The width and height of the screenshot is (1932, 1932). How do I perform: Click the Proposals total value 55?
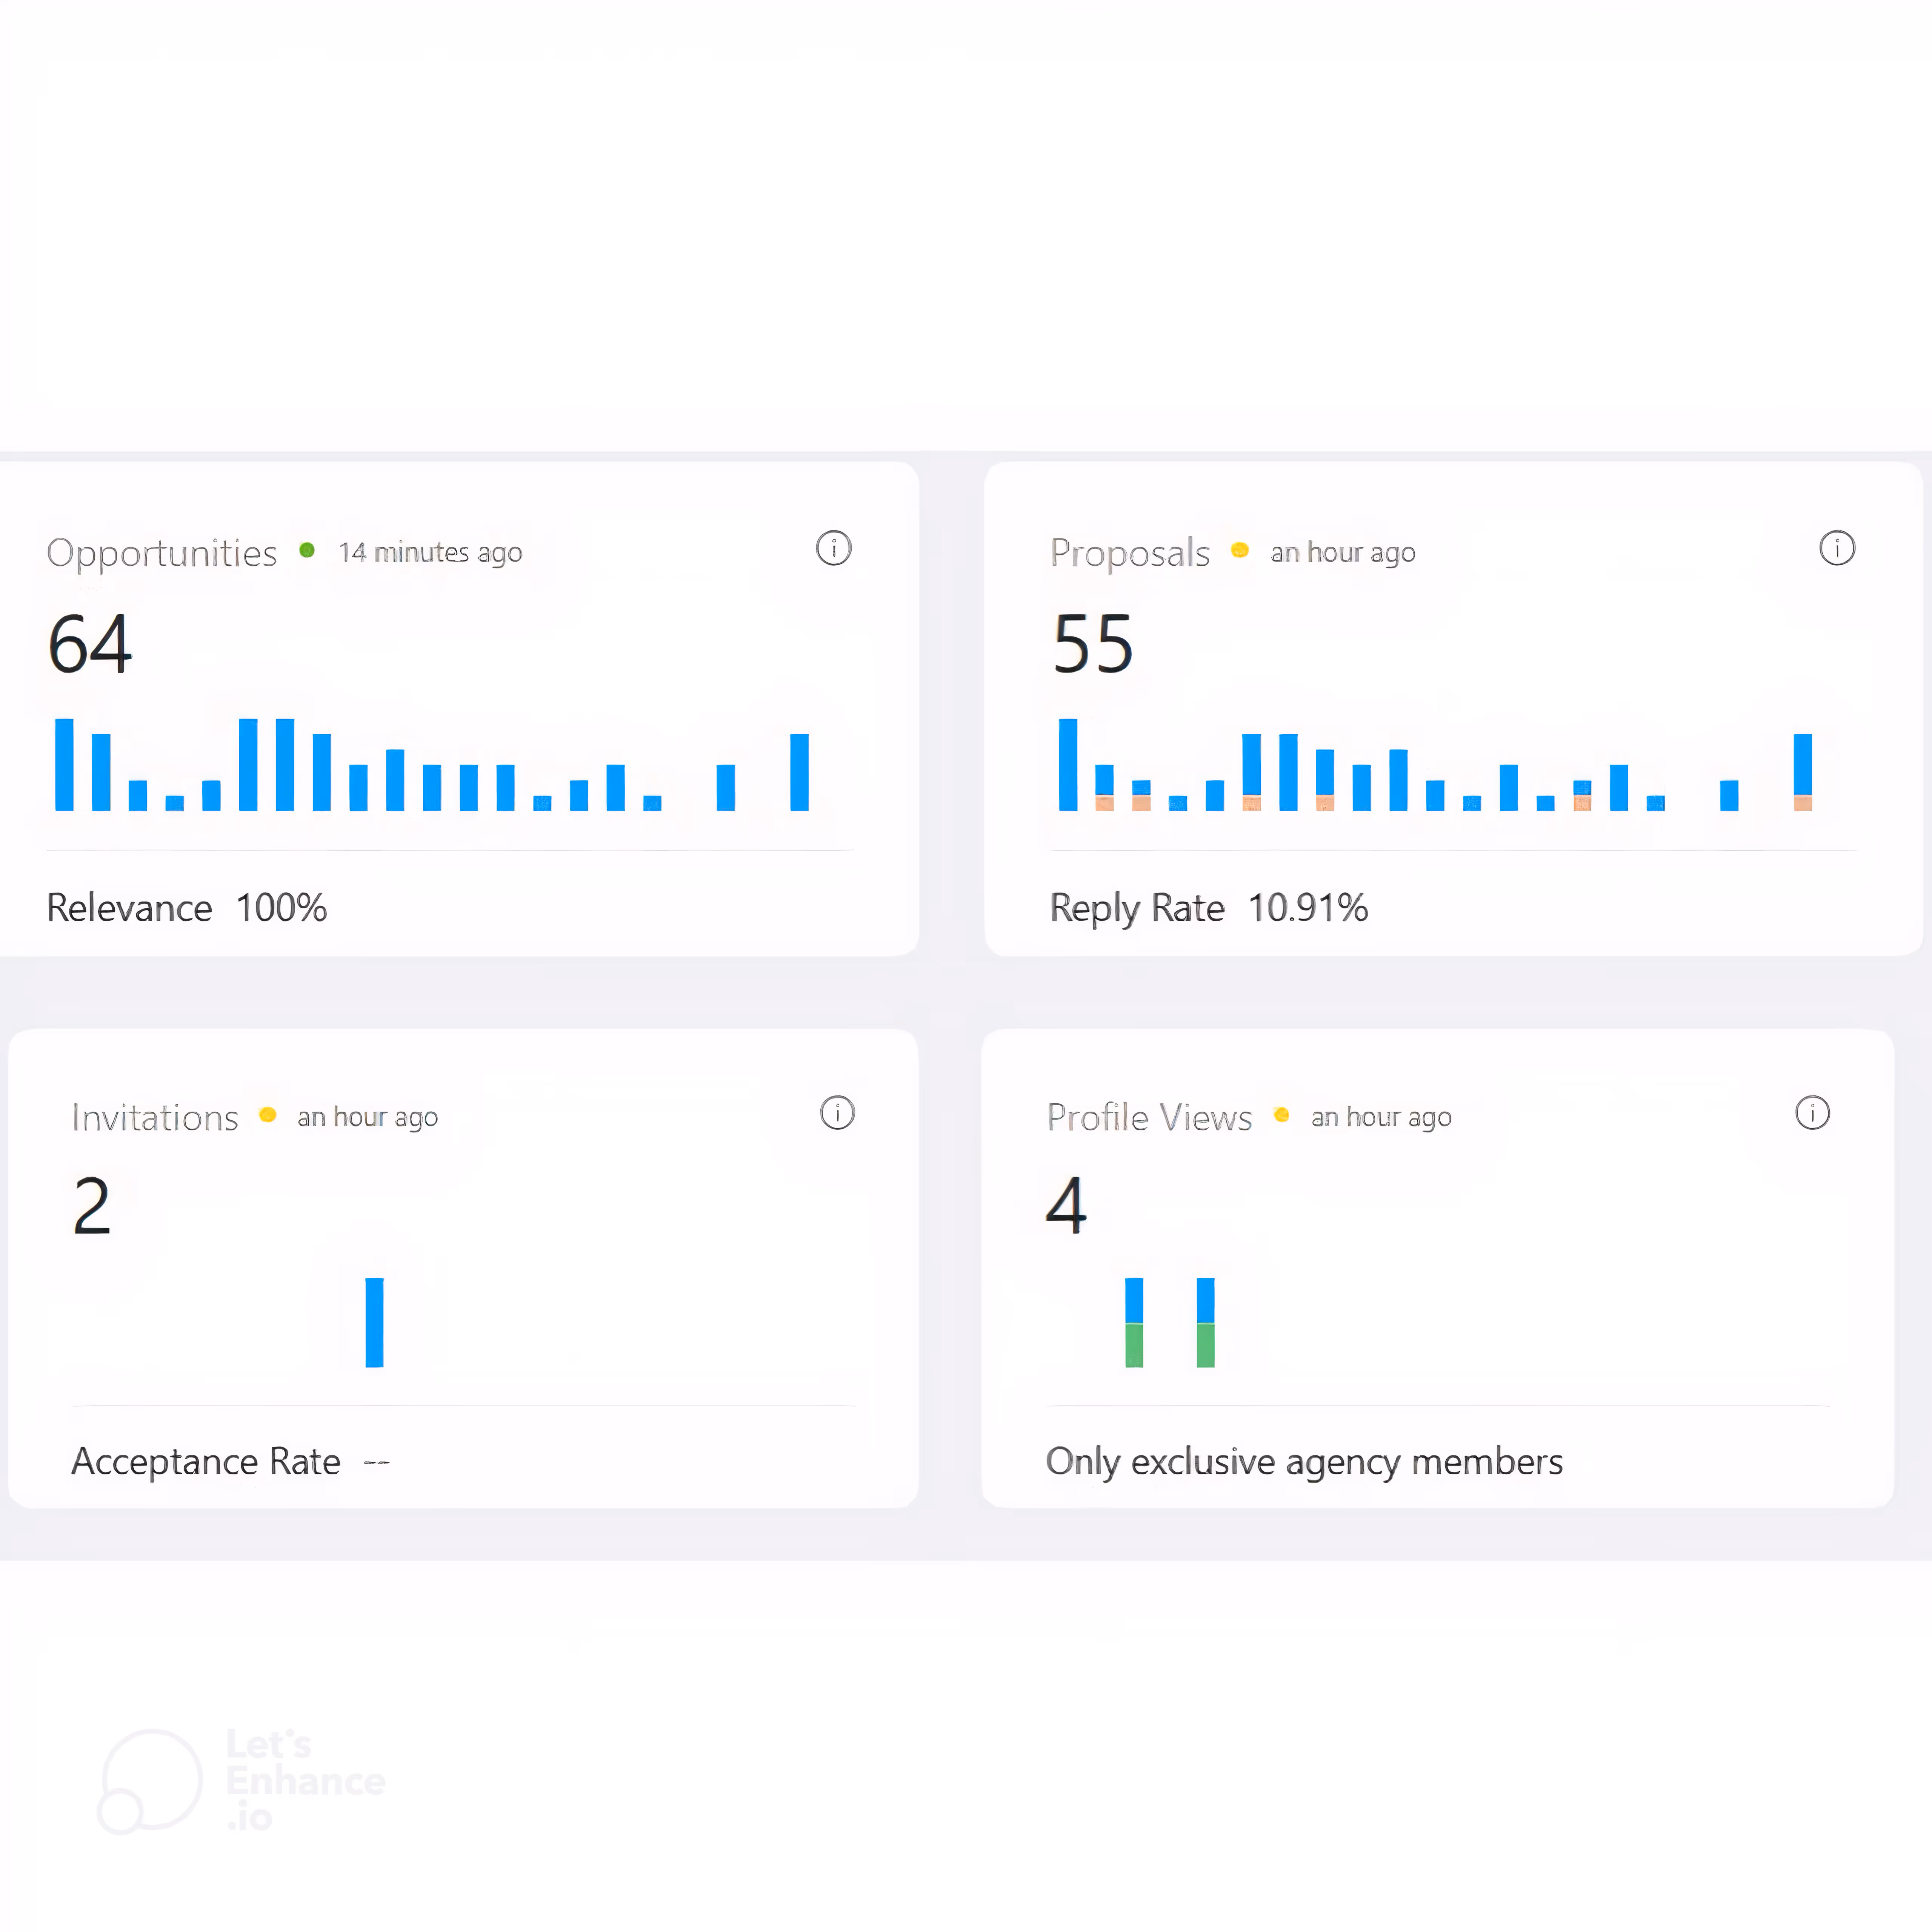1093,644
